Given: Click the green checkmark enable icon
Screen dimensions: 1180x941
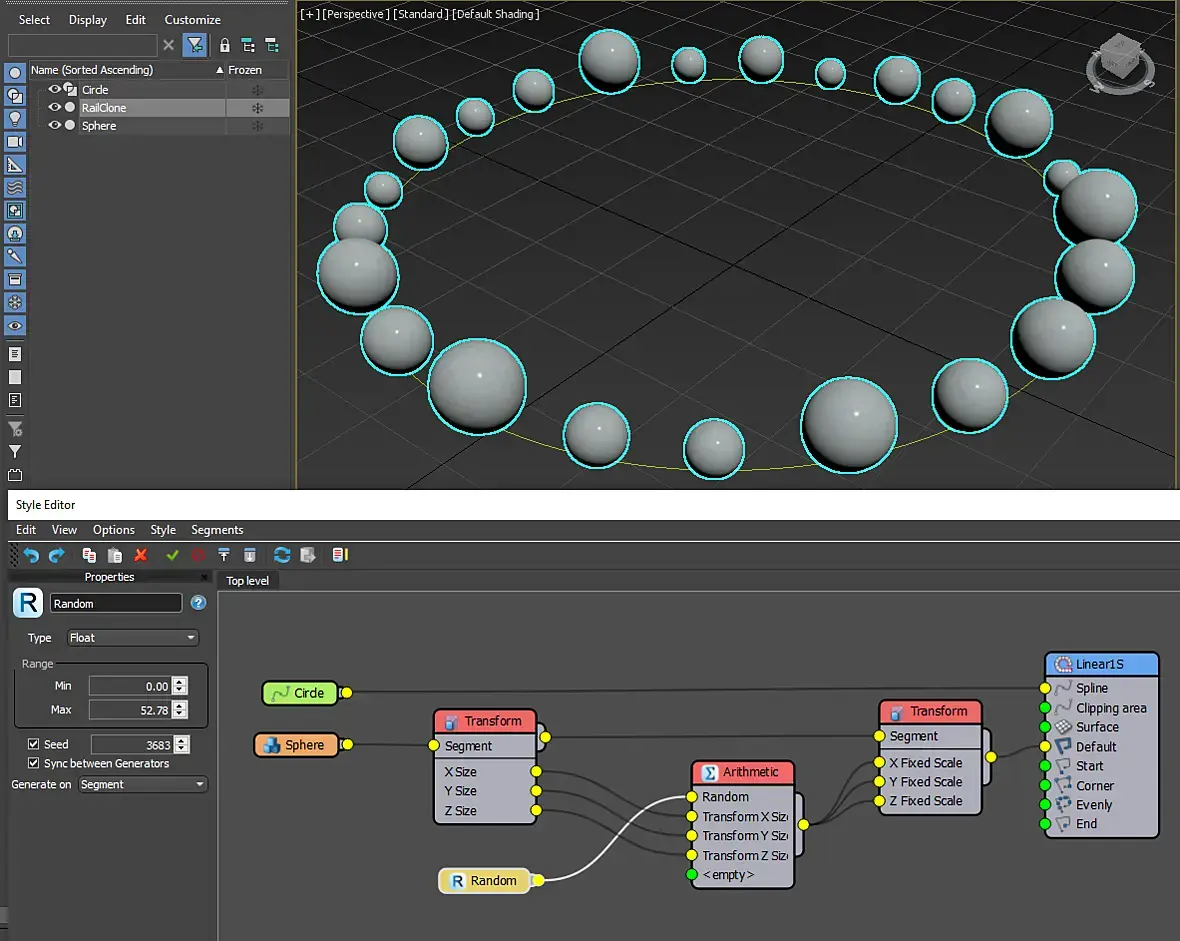Looking at the screenshot, I should click(172, 555).
